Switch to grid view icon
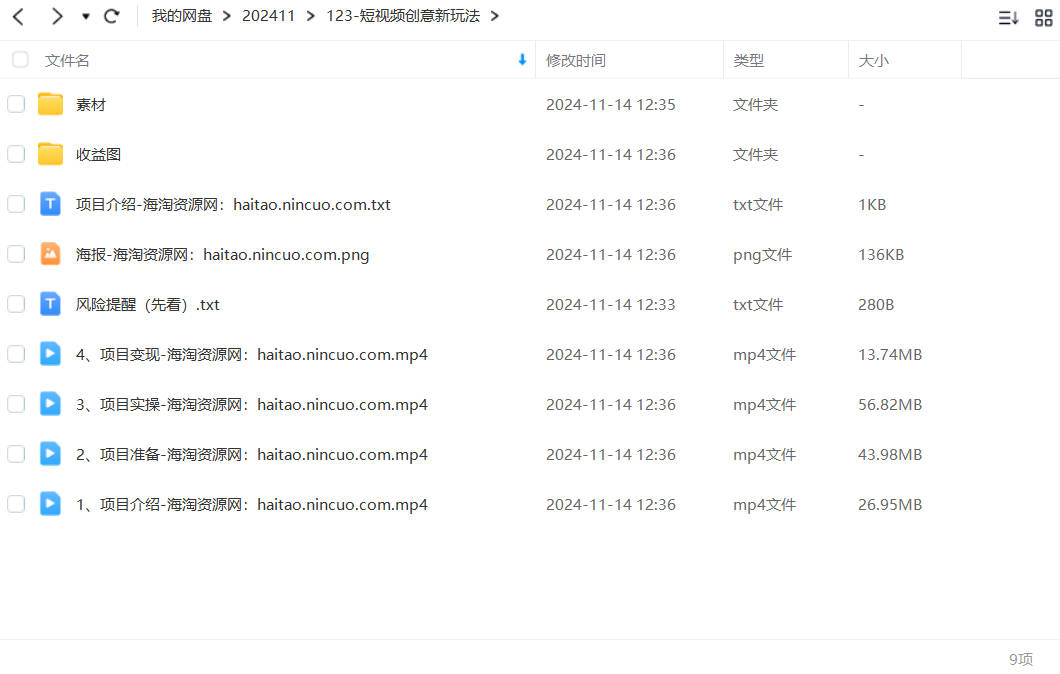Image resolution: width=1060 pixels, height=674 pixels. (1044, 18)
